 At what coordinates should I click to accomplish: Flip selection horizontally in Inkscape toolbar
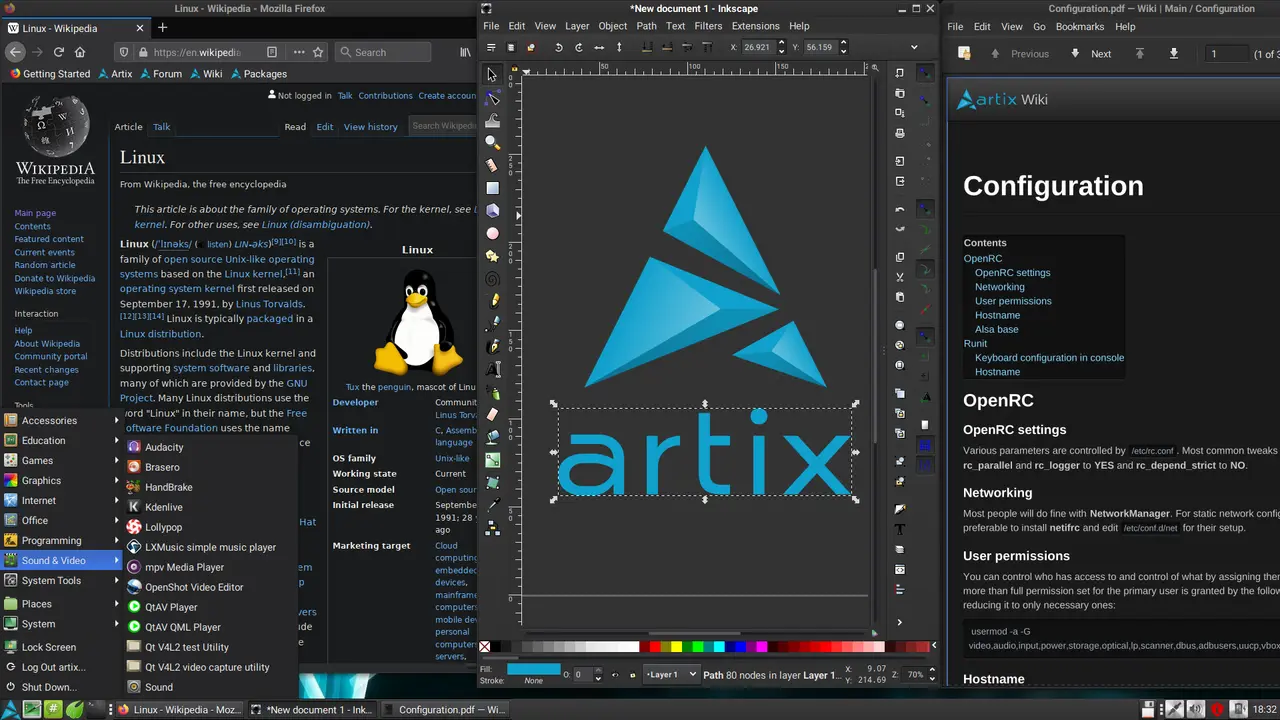599,47
